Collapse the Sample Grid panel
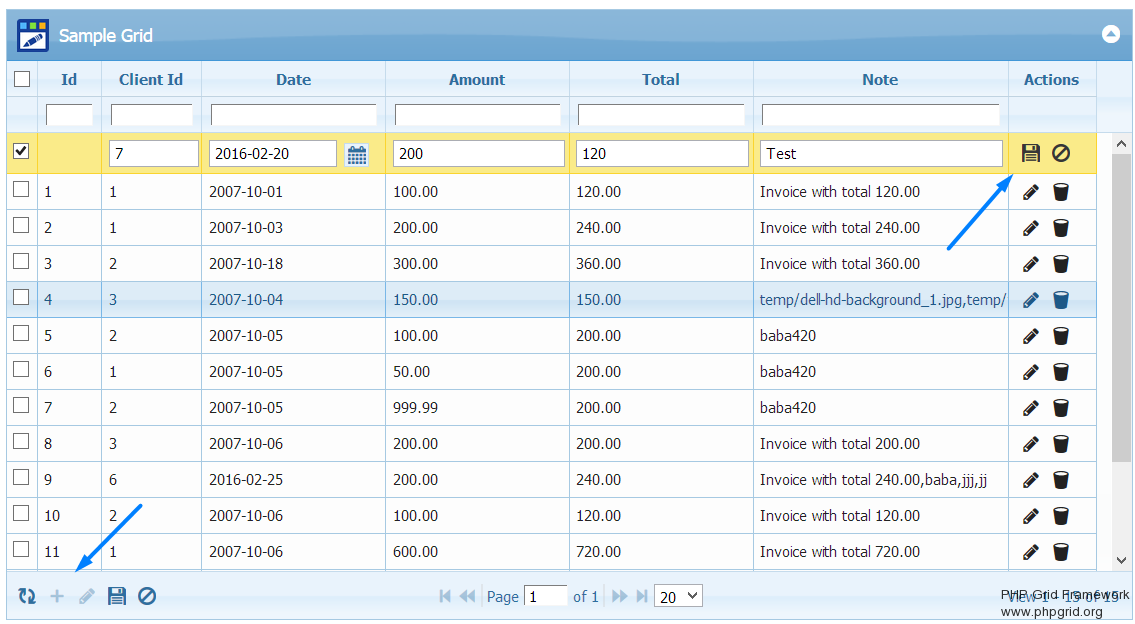Screen dimensions: 1135x624 (x=1110, y=34)
